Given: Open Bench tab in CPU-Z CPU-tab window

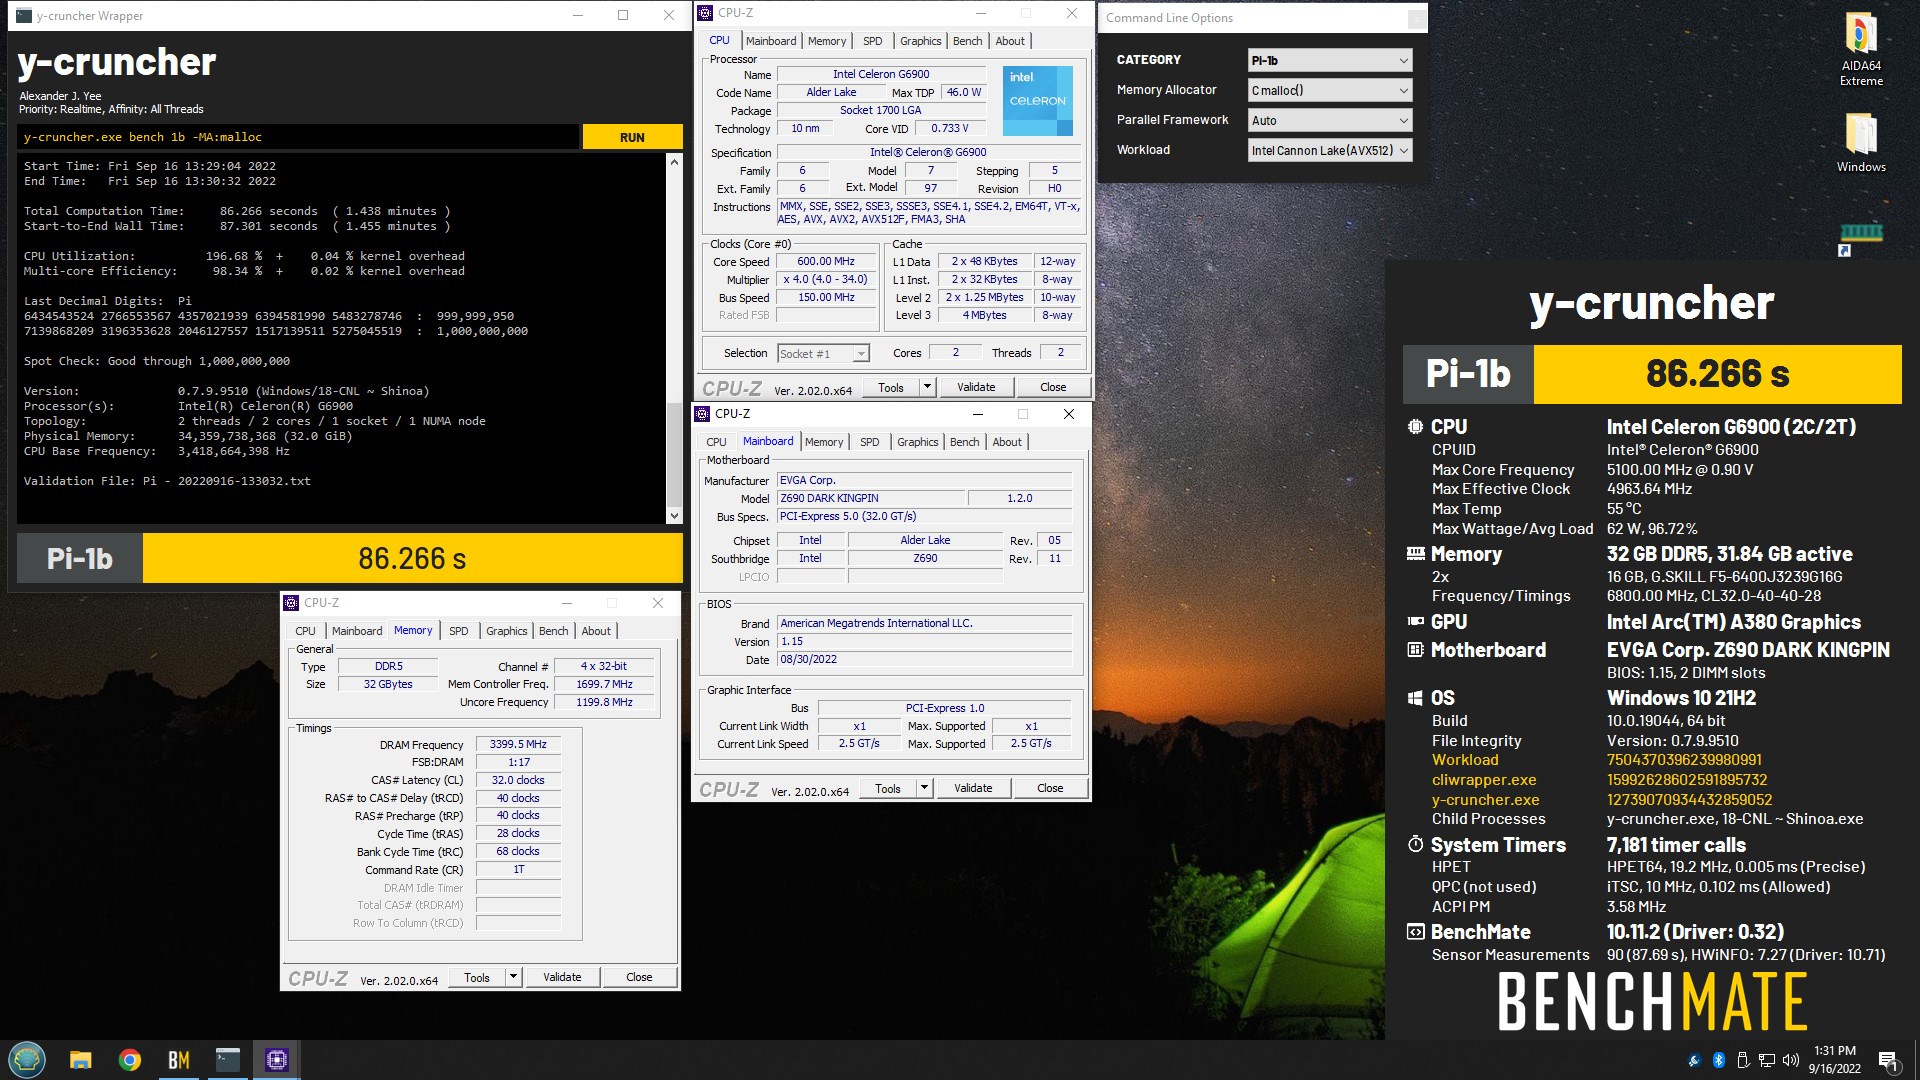Looking at the screenshot, I should 967,41.
